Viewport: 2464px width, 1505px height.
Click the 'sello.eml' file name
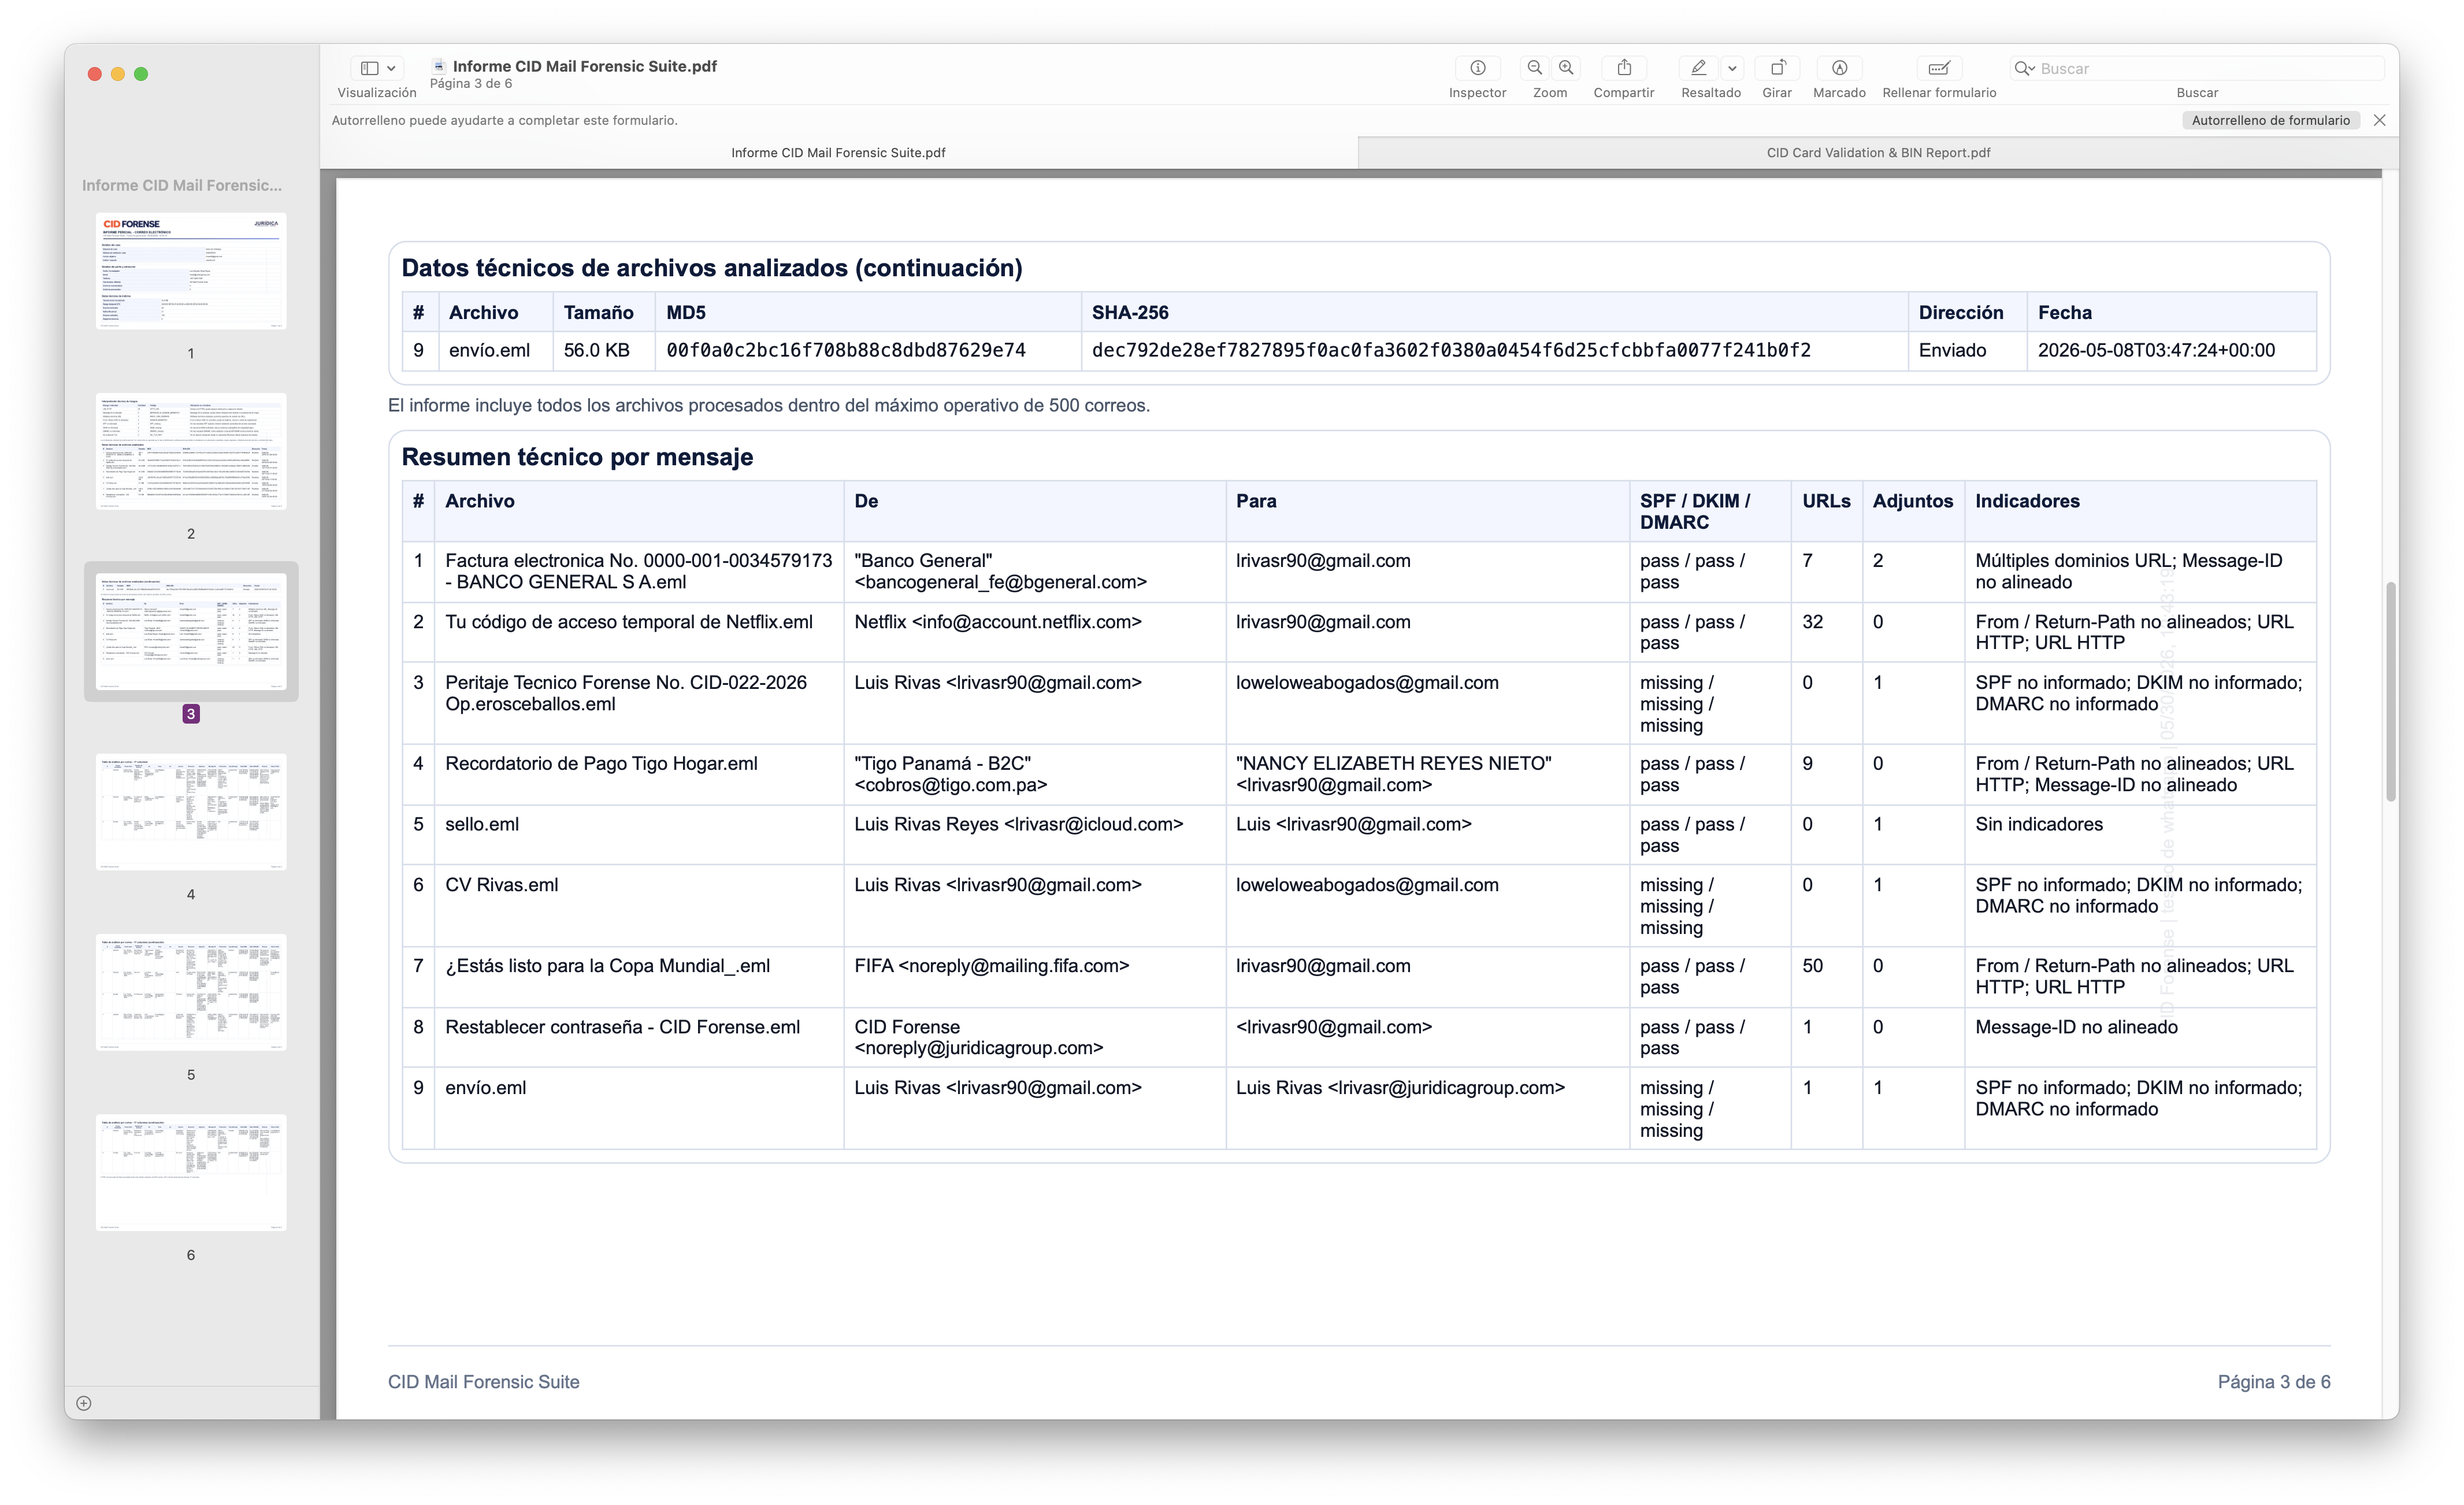[482, 824]
